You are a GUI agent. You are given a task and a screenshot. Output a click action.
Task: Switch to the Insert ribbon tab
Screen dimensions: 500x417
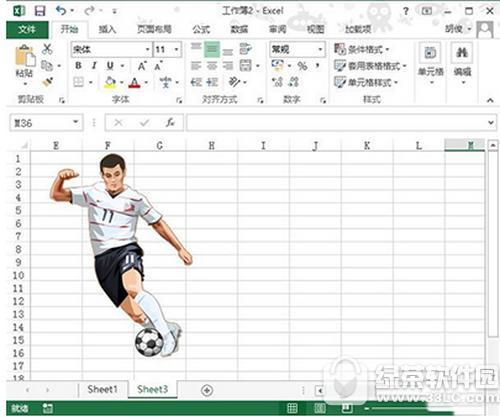107,29
